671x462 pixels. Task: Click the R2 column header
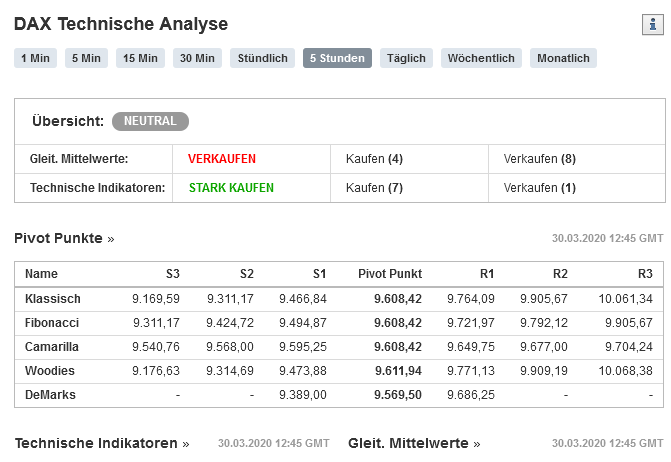[560, 274]
